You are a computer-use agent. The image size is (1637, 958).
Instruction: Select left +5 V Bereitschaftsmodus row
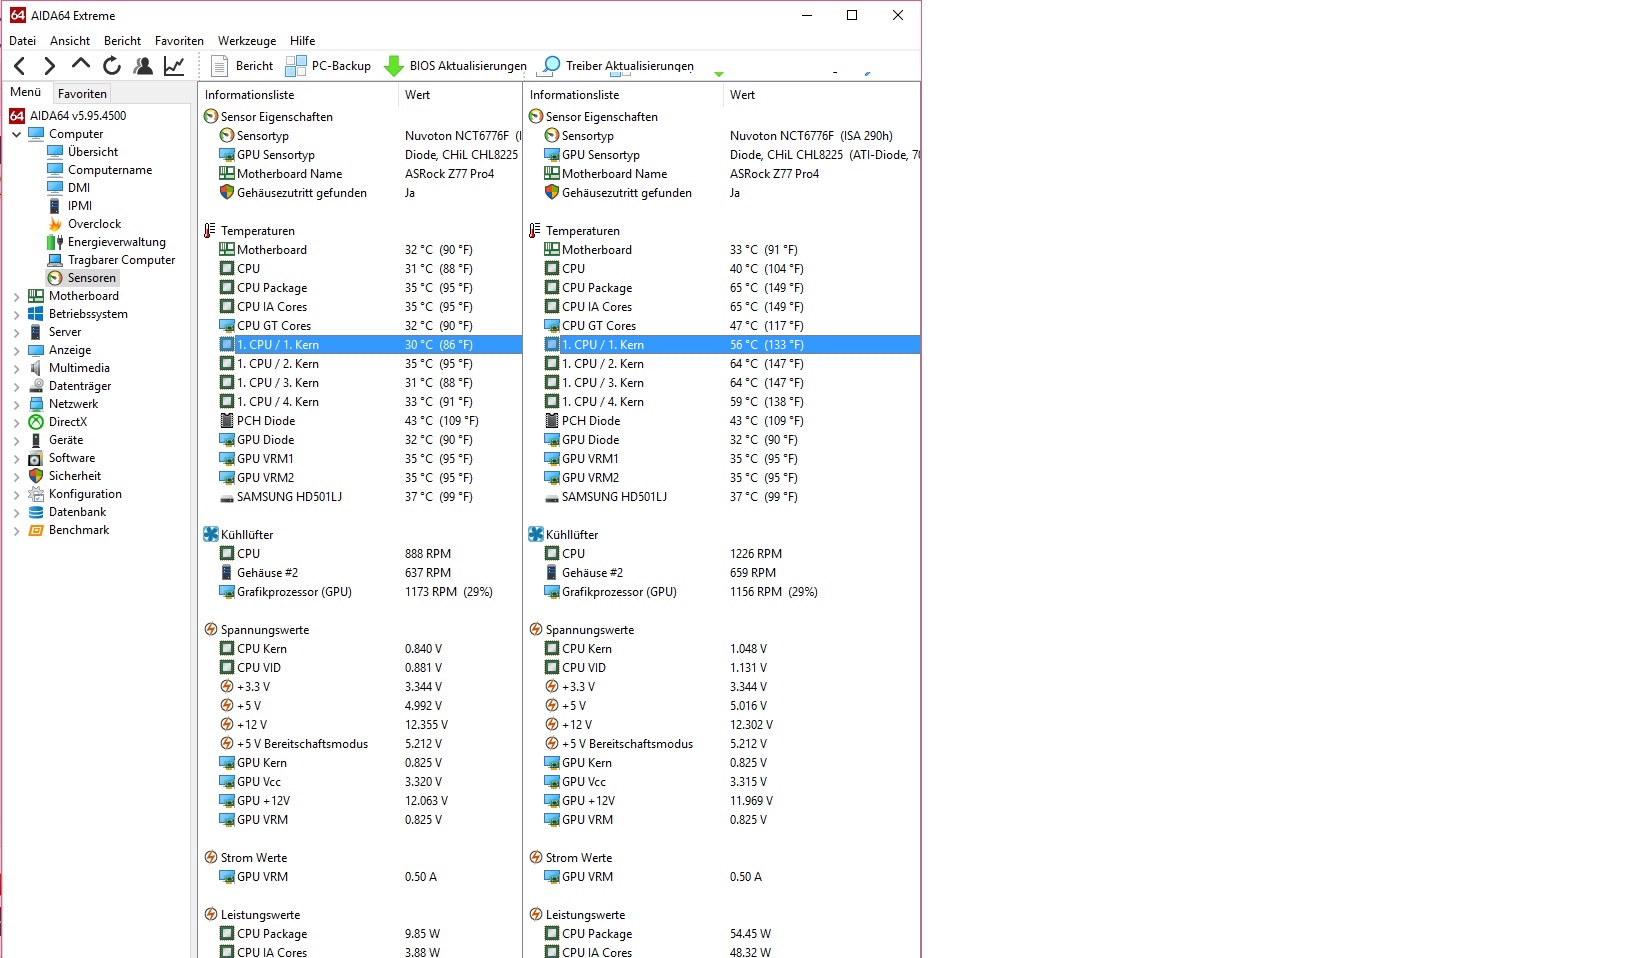point(360,744)
